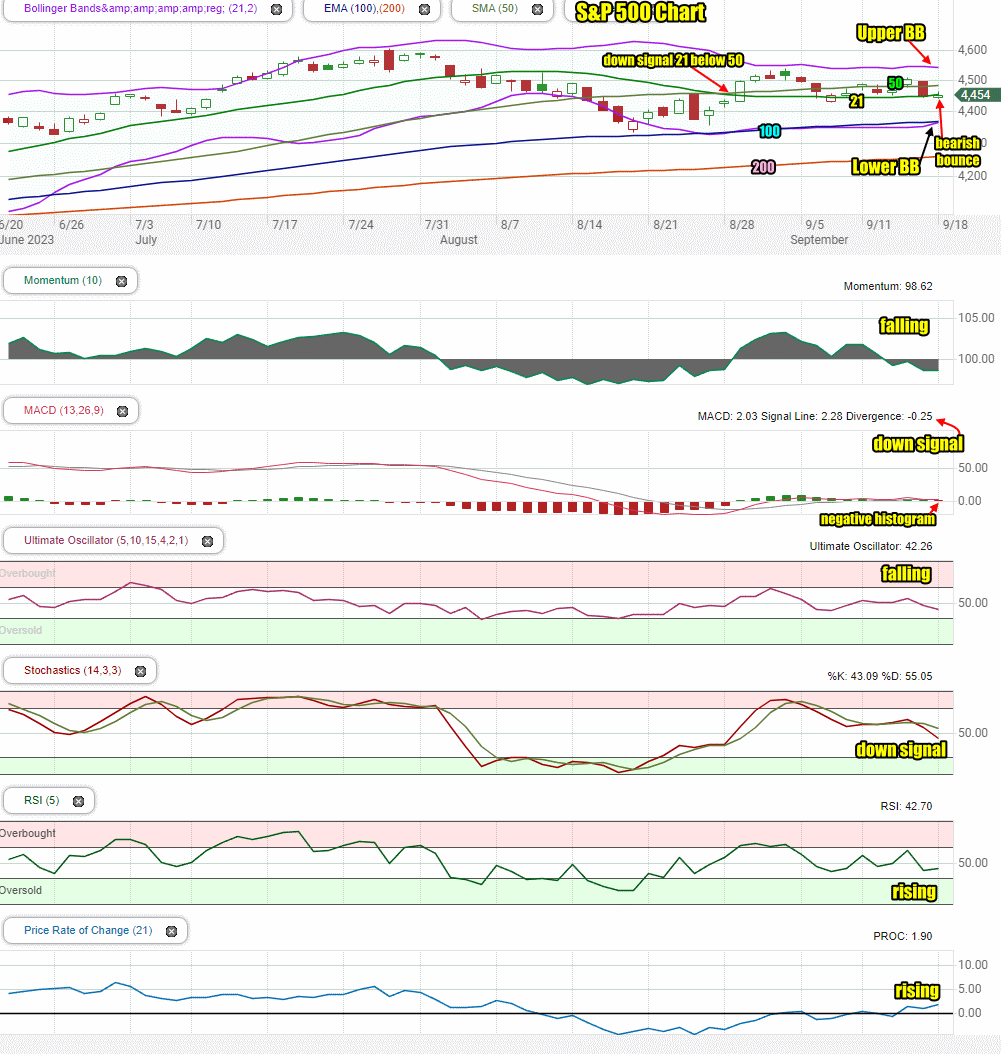The image size is (1001, 1054).
Task: Close the Price Rate of Change panel with X icon
Action: click(x=171, y=931)
